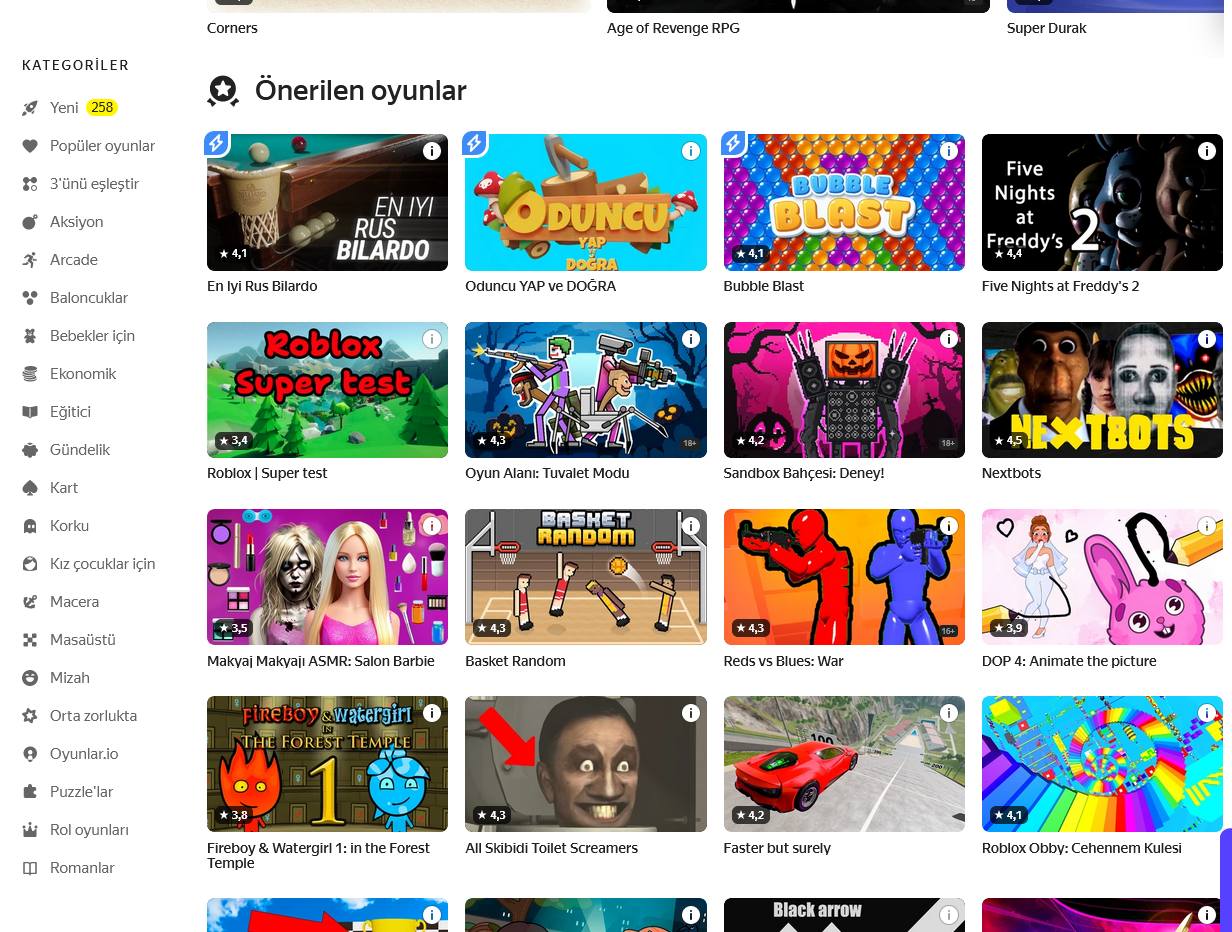Viewport: 1232px width, 932px height.
Task: Open Oyun Alanı: Tuvalet Modu thumbnail
Action: coord(586,390)
